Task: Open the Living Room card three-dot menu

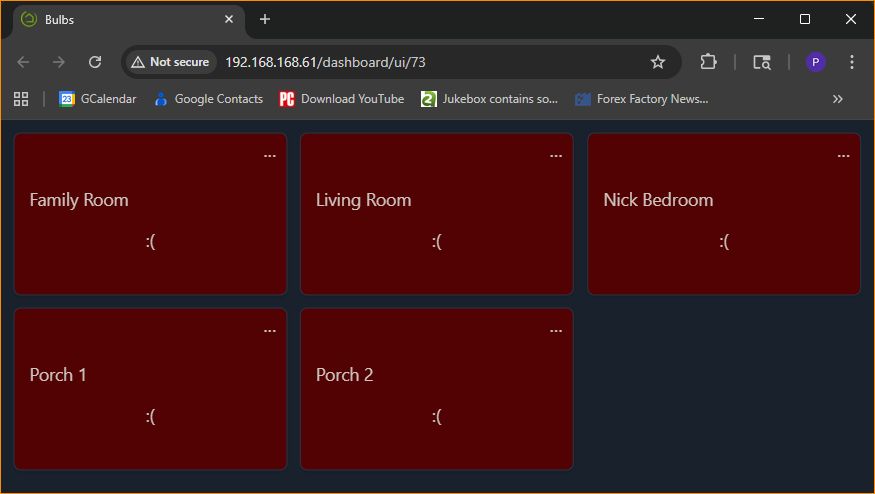Action: click(x=556, y=156)
